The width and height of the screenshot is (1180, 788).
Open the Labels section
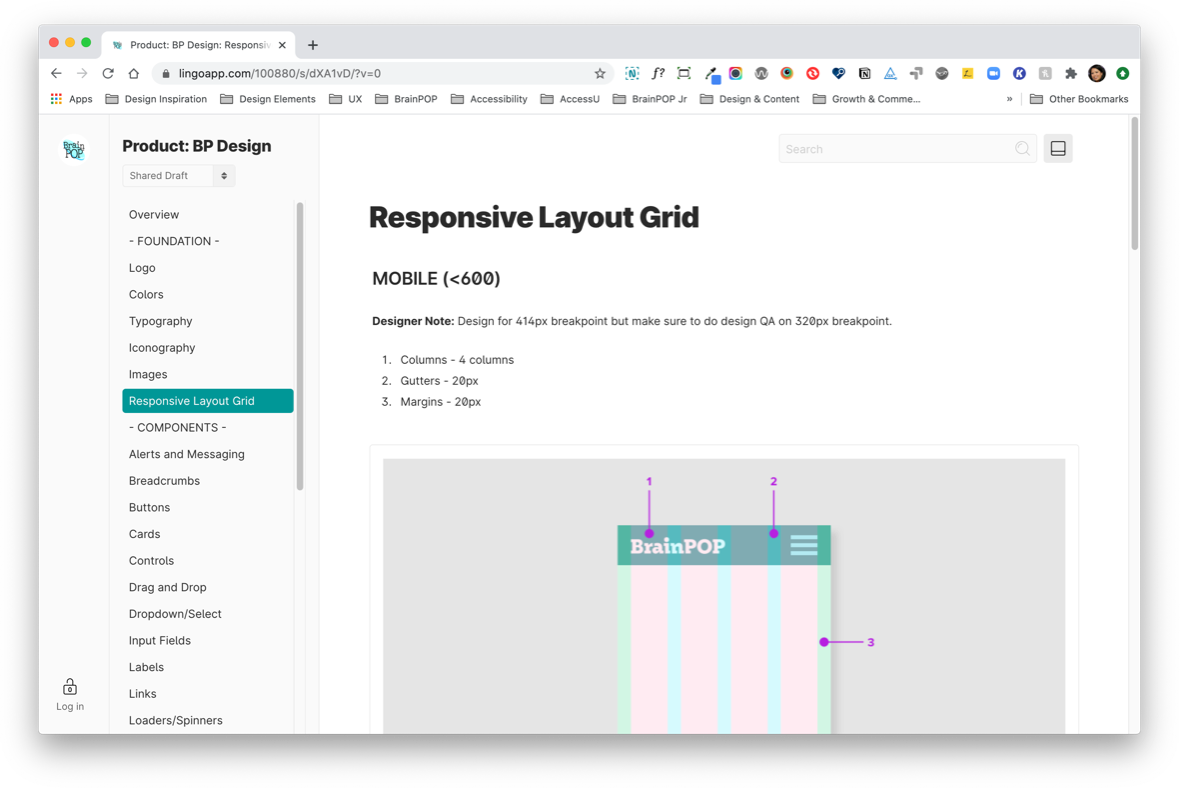146,667
